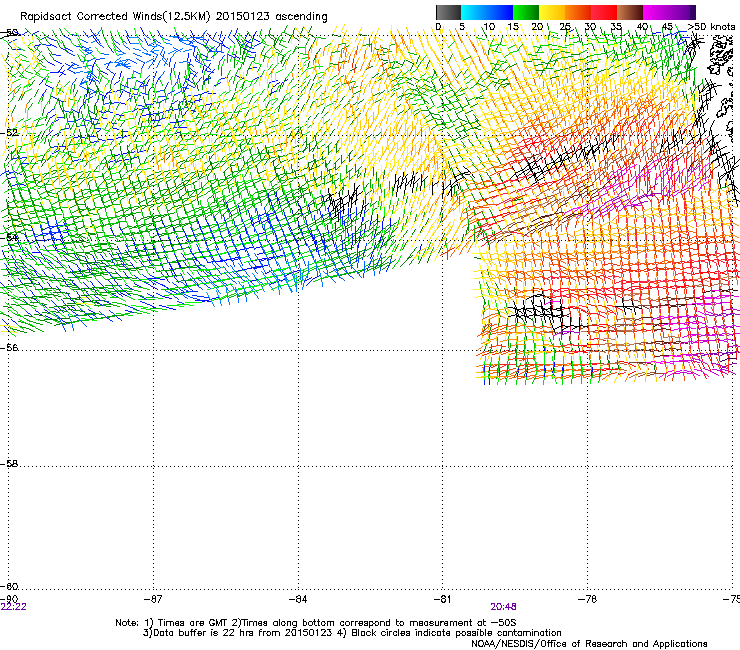740x650 pixels.
Task: Click the cyan 5-10 knots legend swatch
Action: click(474, 12)
